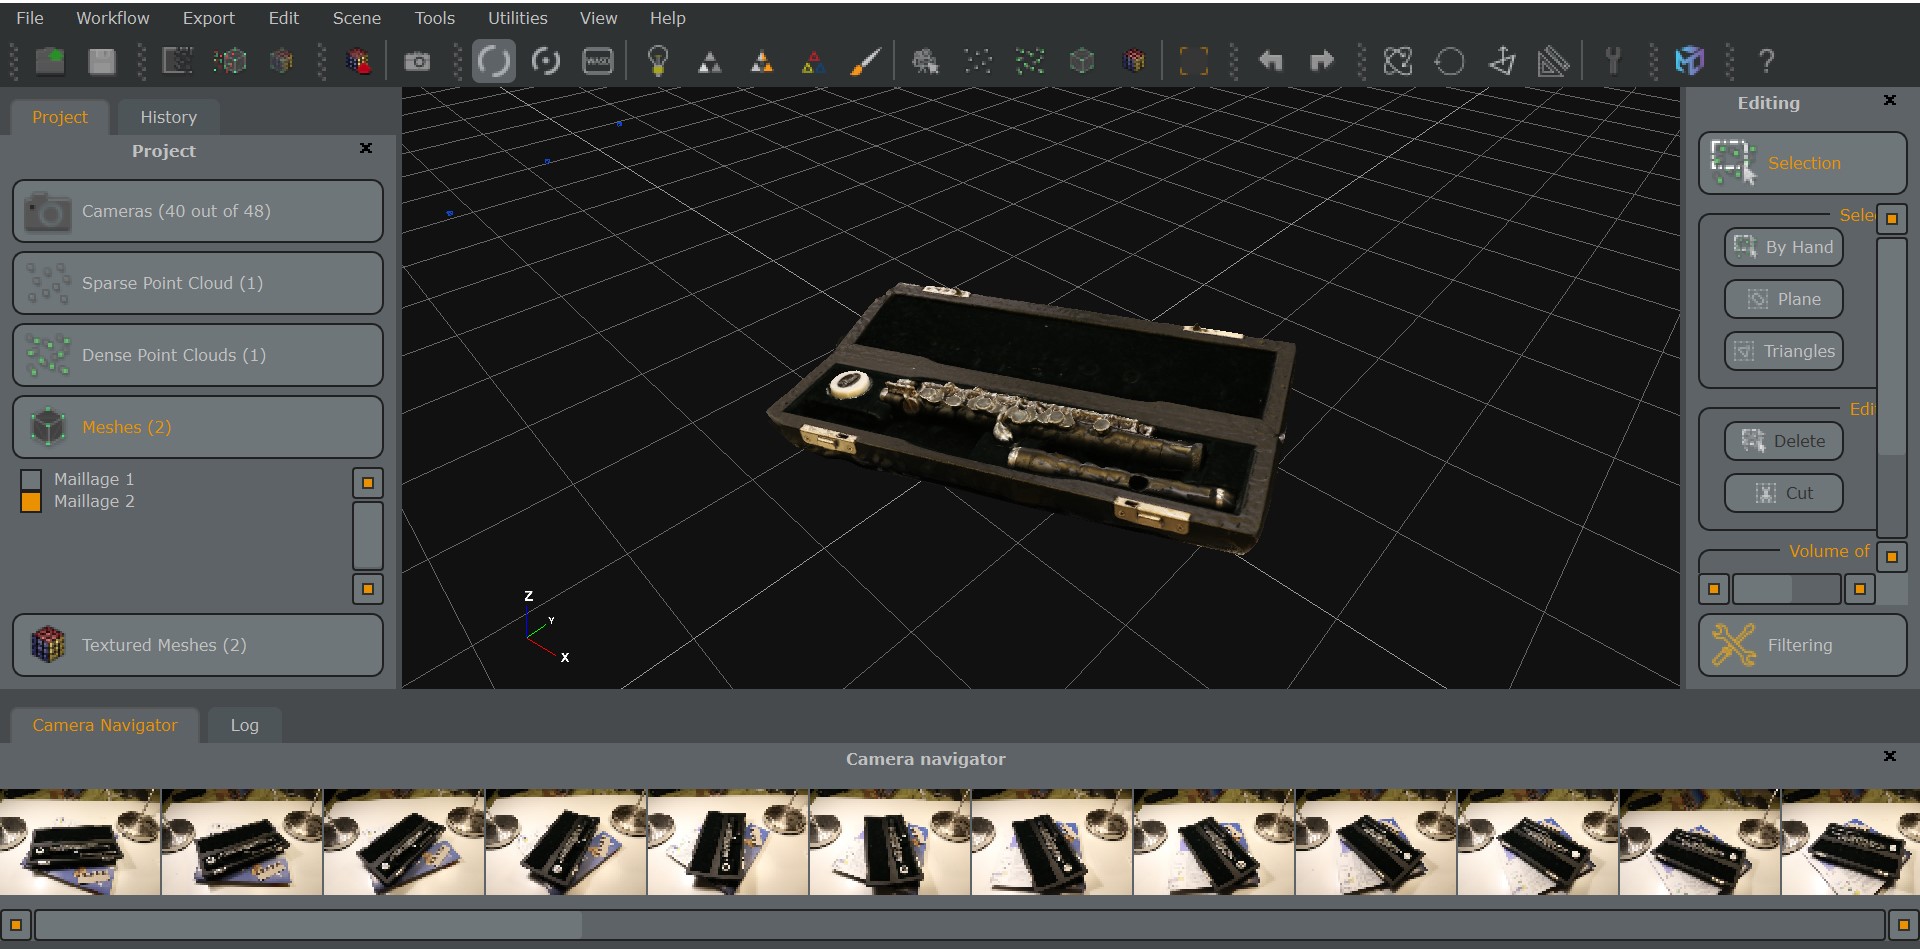This screenshot has width=1920, height=949.
Task: Click the paintbrush tool icon
Action: (x=865, y=62)
